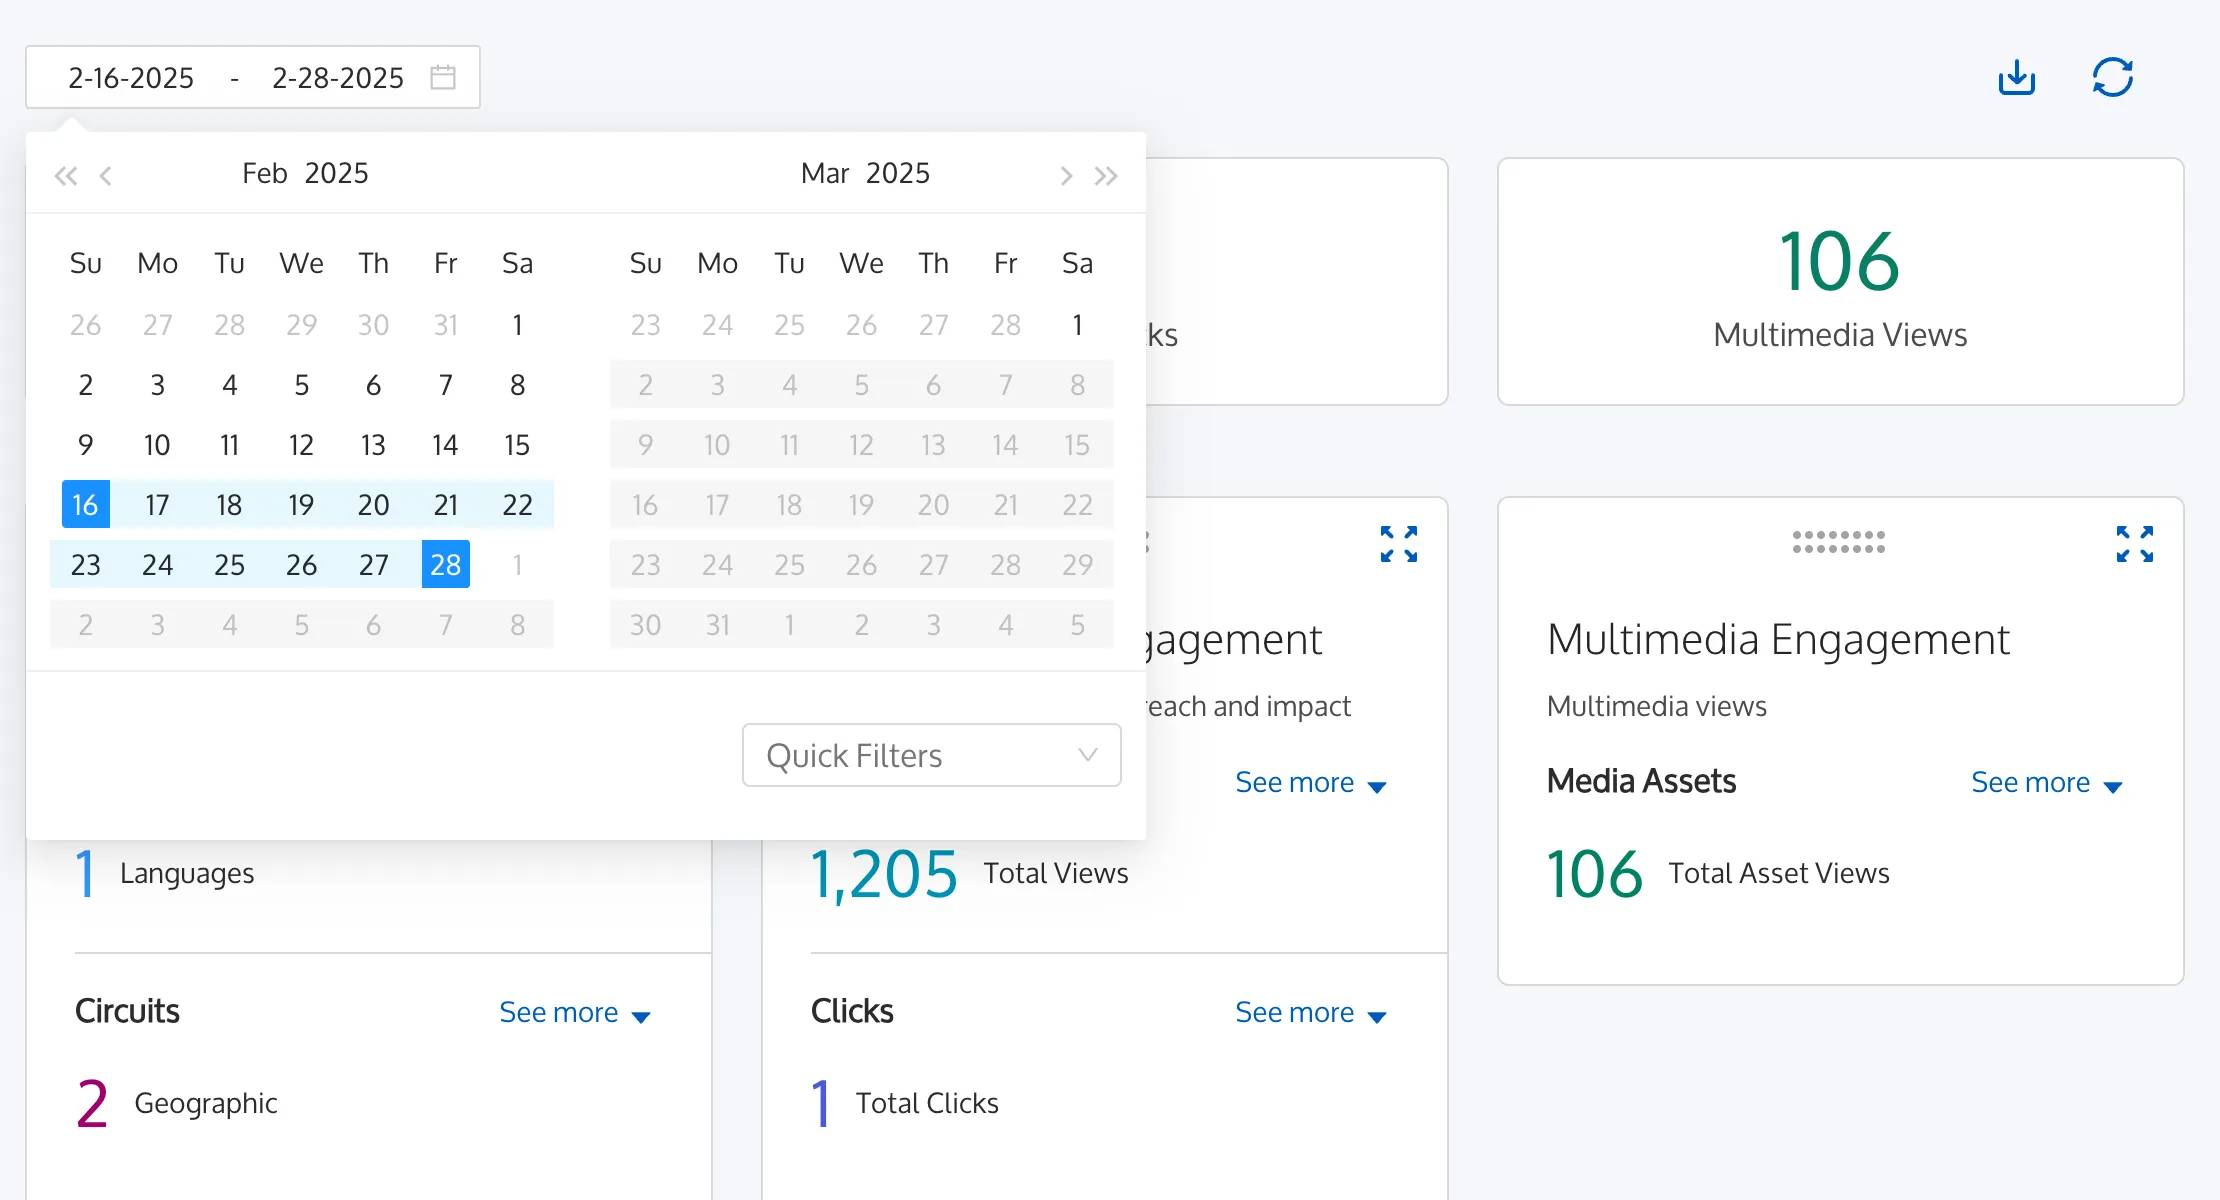Select February 22 in the calendar

pyautogui.click(x=518, y=504)
